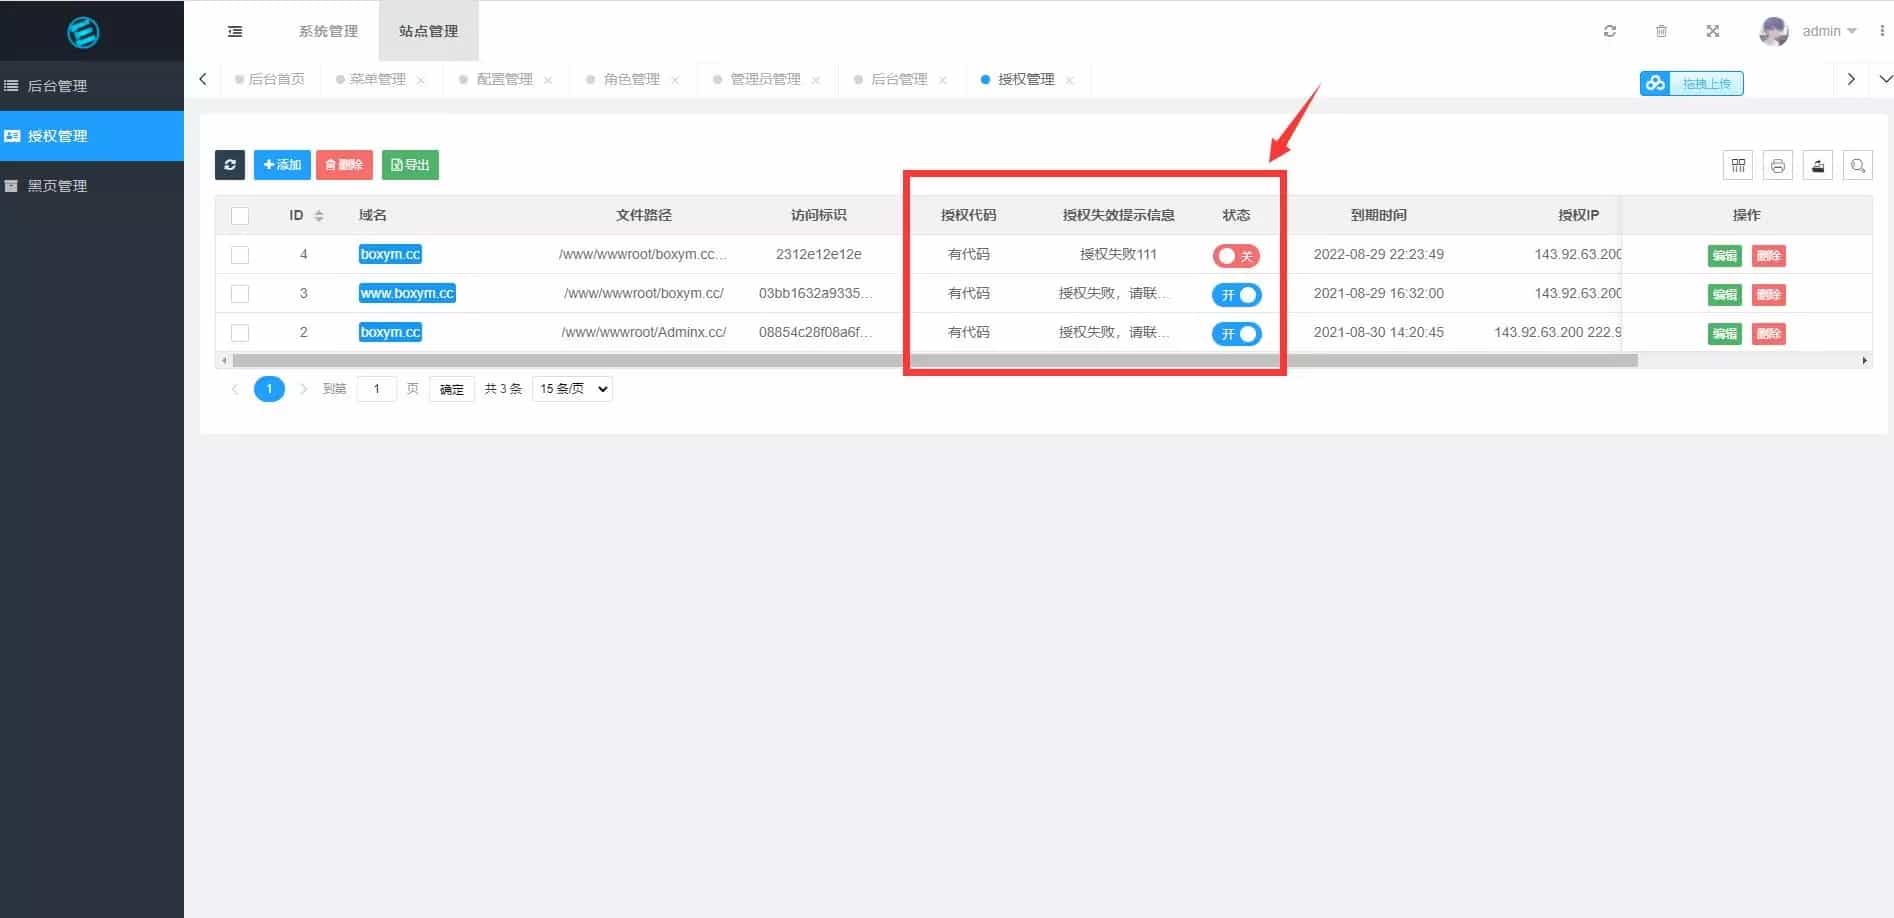Sort the table by ID column arrows
The image size is (1894, 918).
(x=319, y=215)
